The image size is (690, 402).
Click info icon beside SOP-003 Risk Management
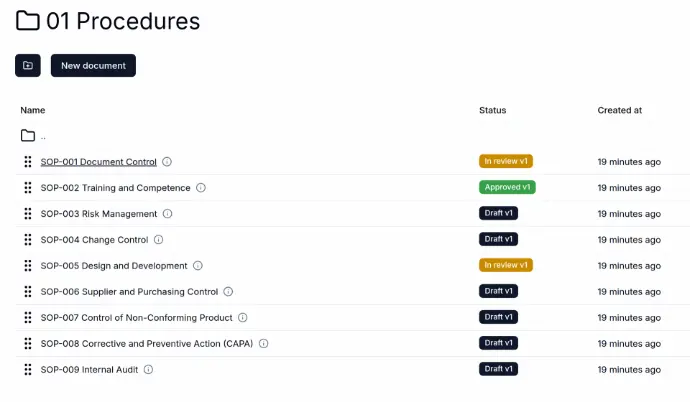[x=167, y=214]
